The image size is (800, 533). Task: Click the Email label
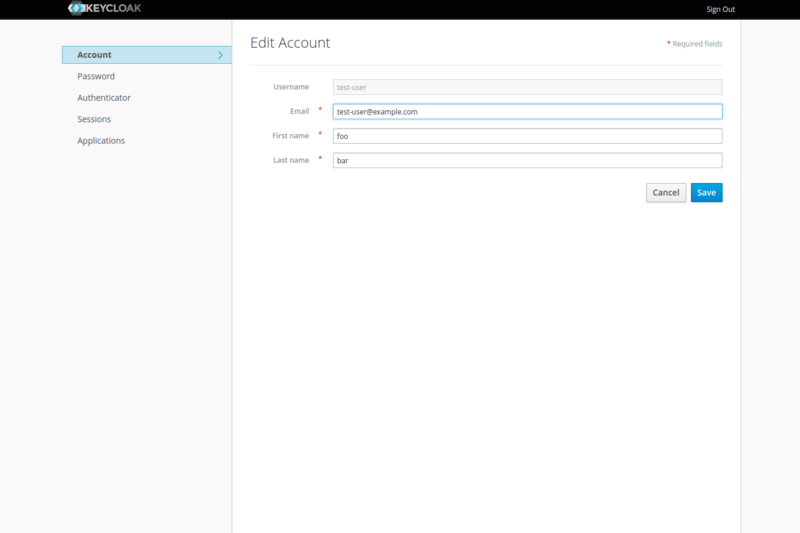299,111
